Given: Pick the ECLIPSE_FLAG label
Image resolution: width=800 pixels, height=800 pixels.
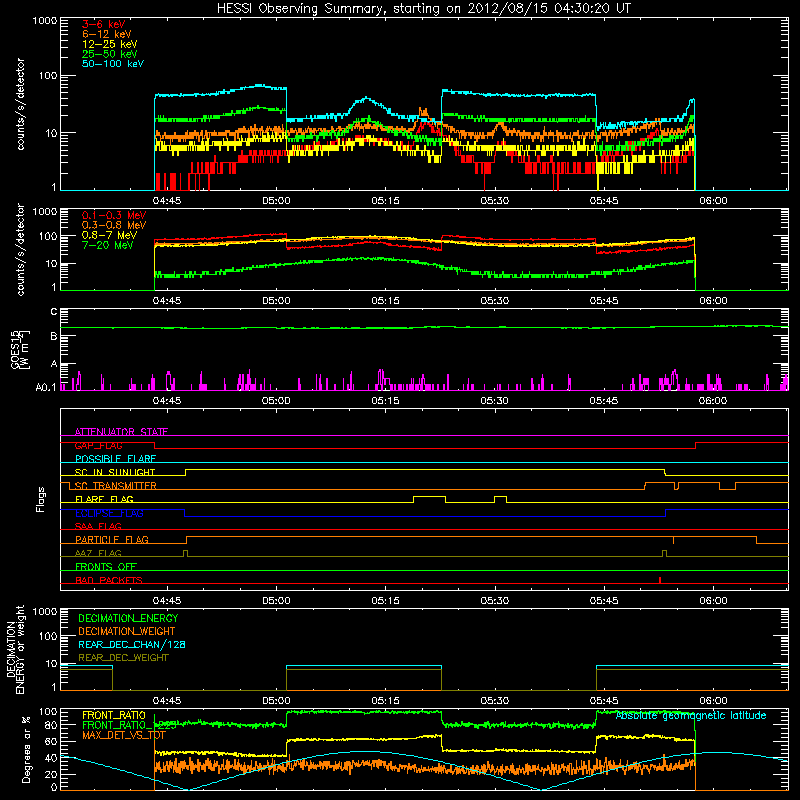Looking at the screenshot, I should click(109, 513).
